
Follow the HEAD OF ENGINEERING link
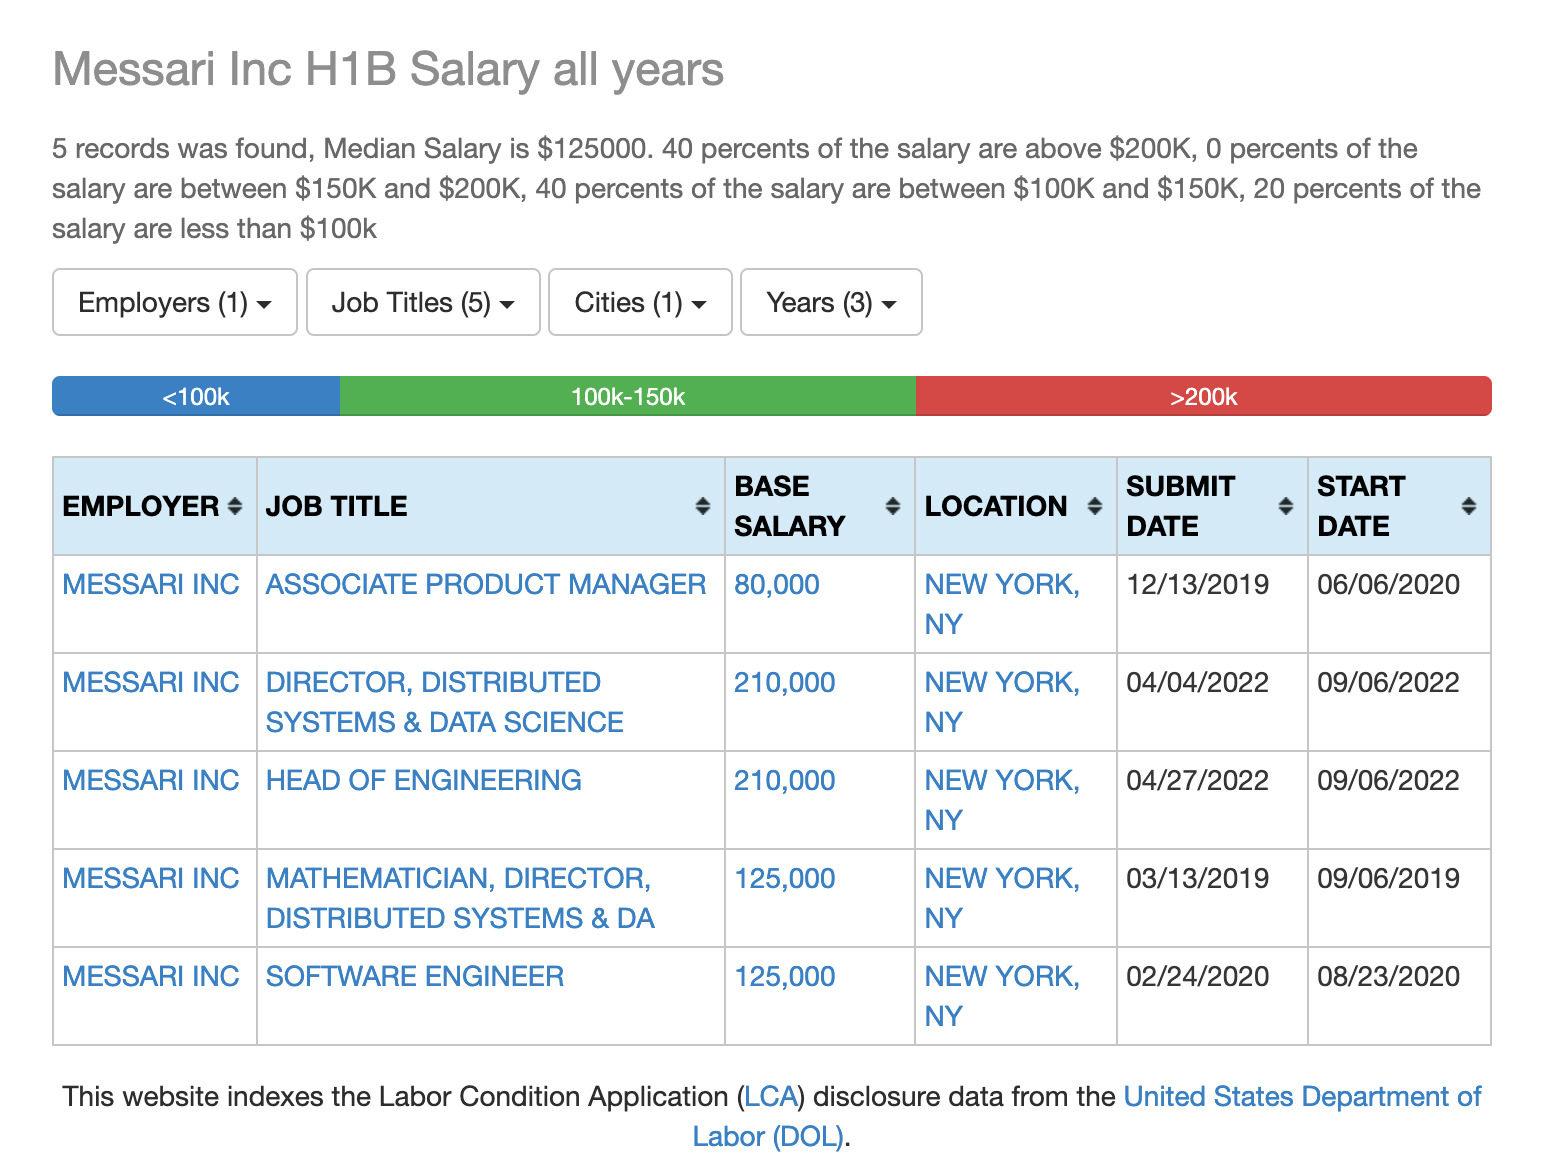(424, 780)
